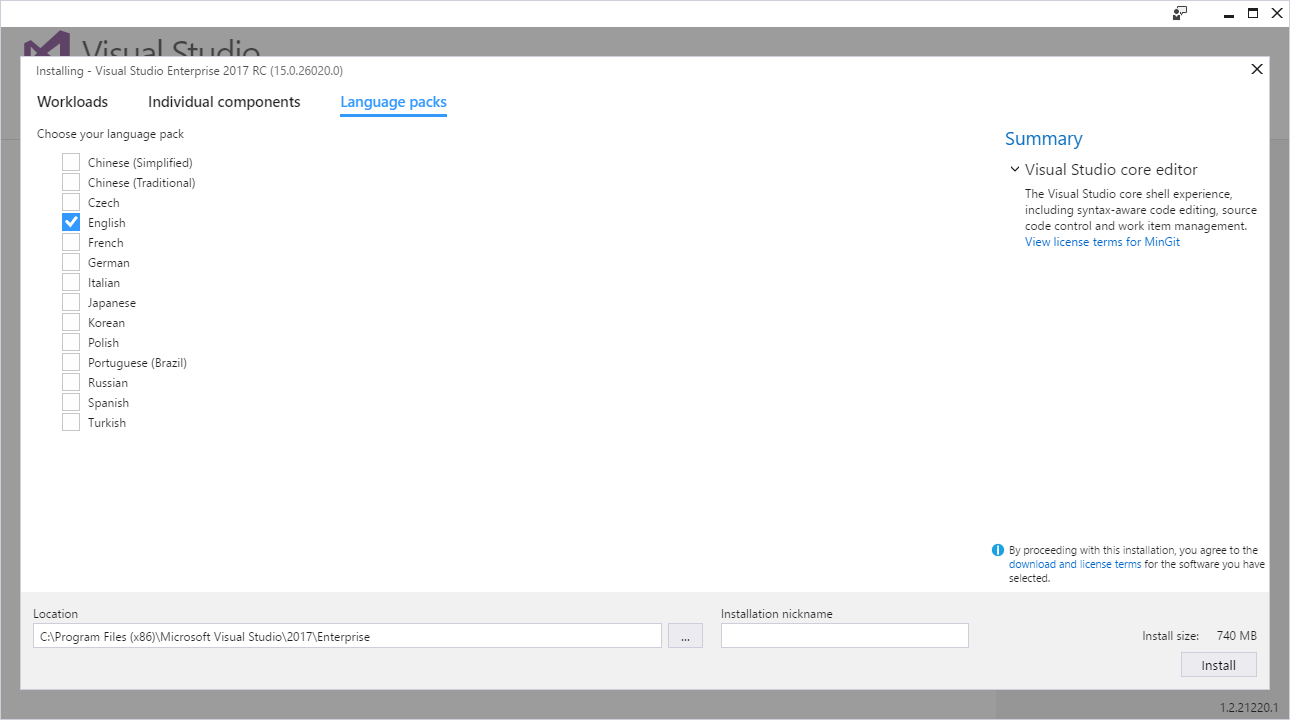Enable the Czech language pack
Viewport: 1290px width, 720px height.
point(71,202)
